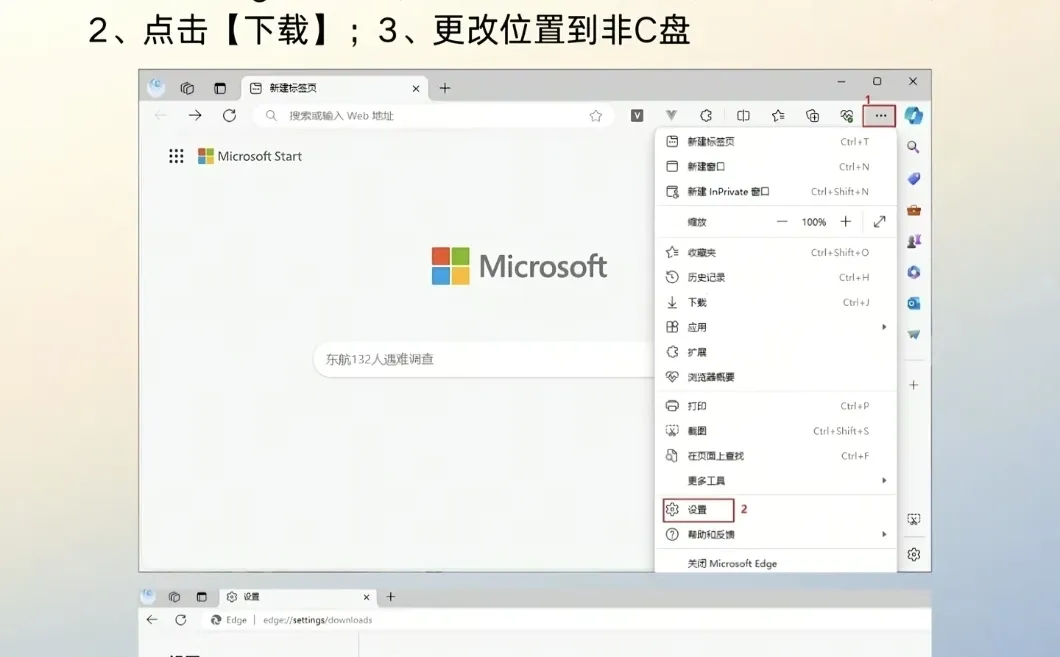Open 下载 from the menu

pyautogui.click(x=775, y=302)
